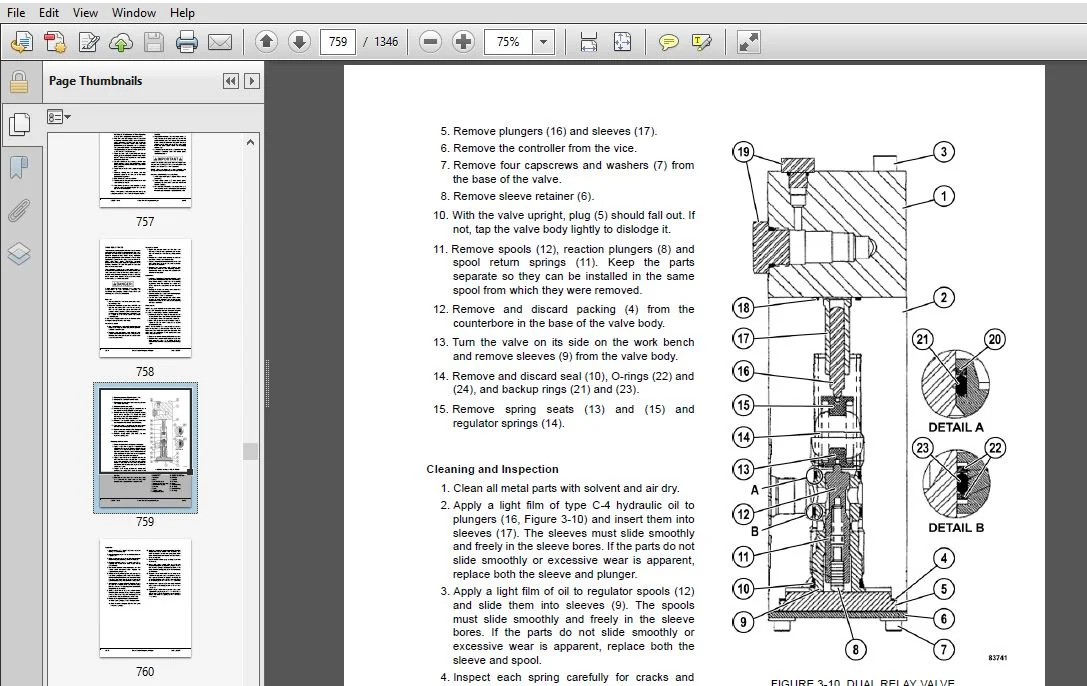
Task: Click the security lock panel icon
Action: [19, 82]
